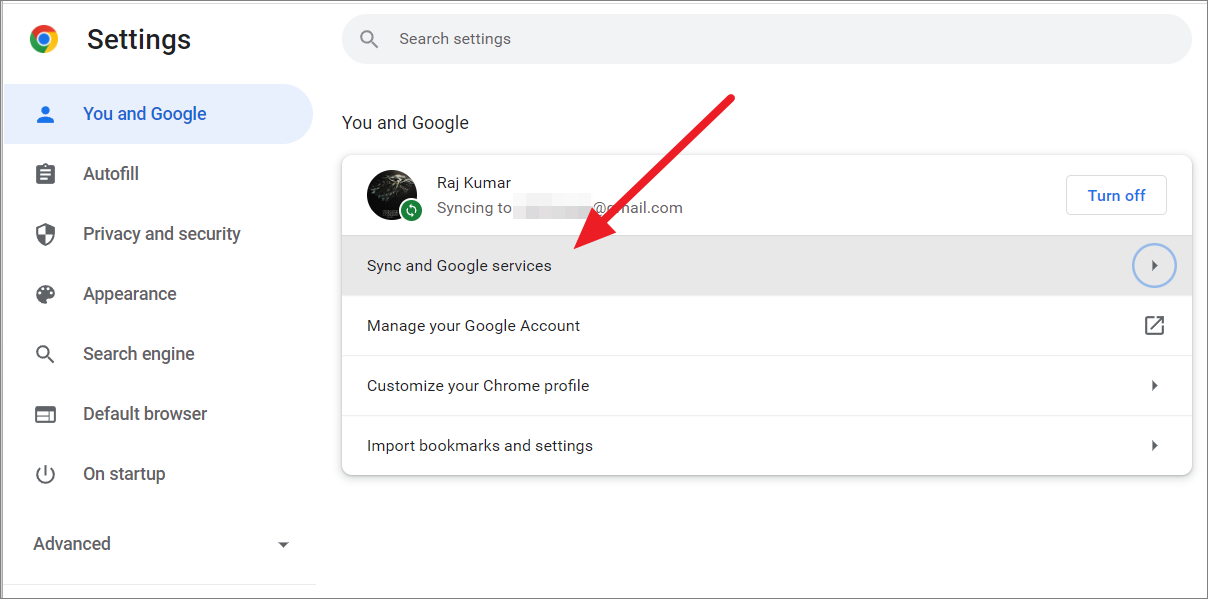Open Manage your Google Account row

click(x=767, y=326)
